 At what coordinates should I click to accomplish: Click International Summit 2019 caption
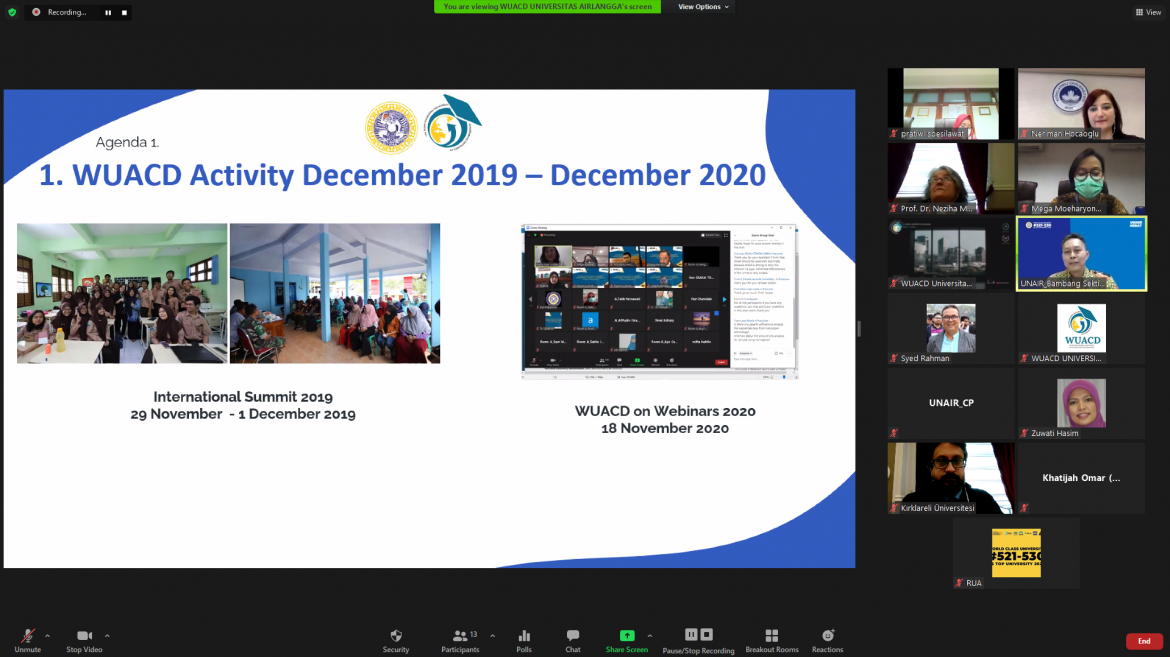(x=243, y=405)
